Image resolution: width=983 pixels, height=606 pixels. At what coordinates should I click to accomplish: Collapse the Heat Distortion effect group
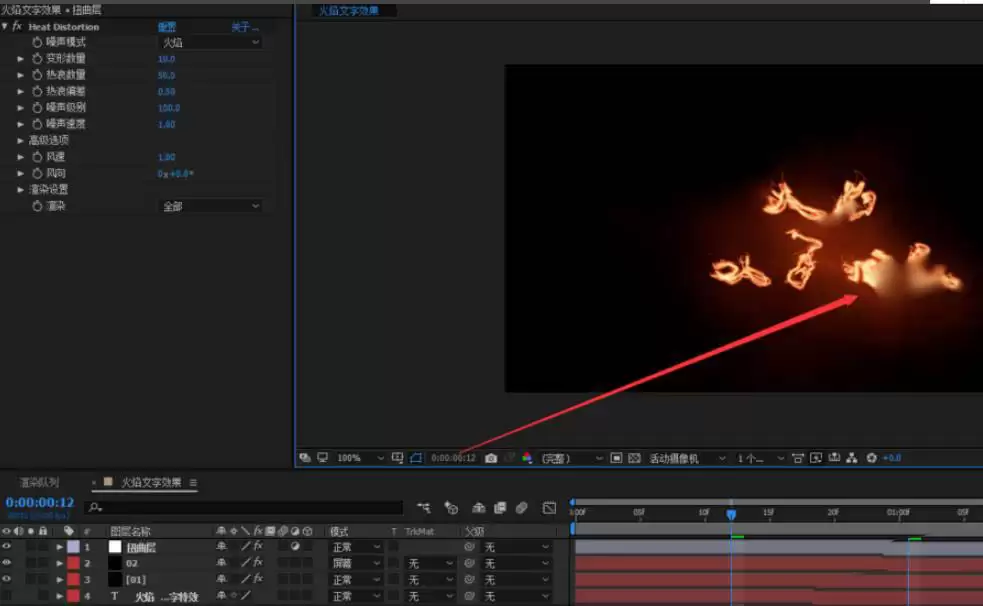point(5,26)
